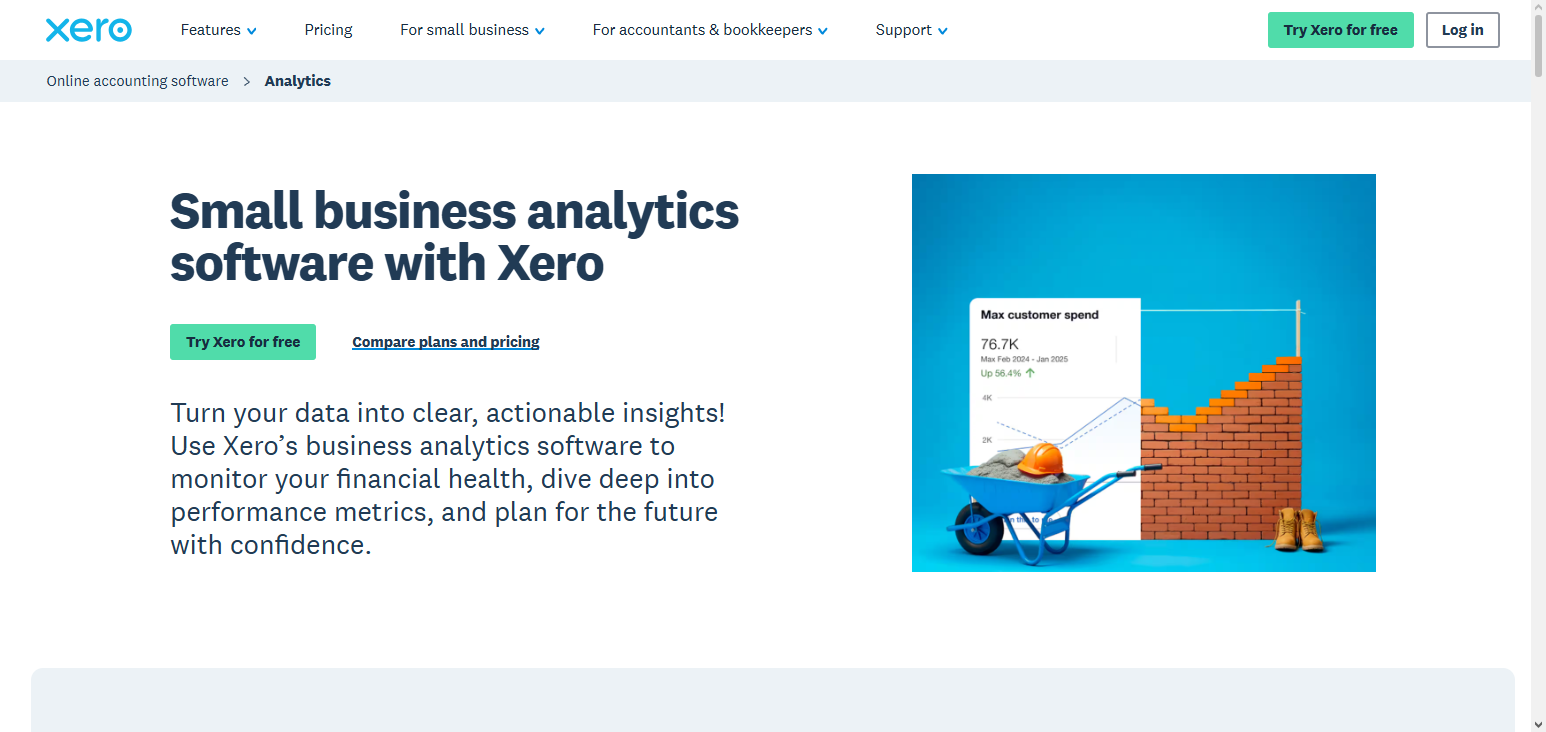Select Pricing in the navigation bar
The width and height of the screenshot is (1546, 732).
coord(328,30)
